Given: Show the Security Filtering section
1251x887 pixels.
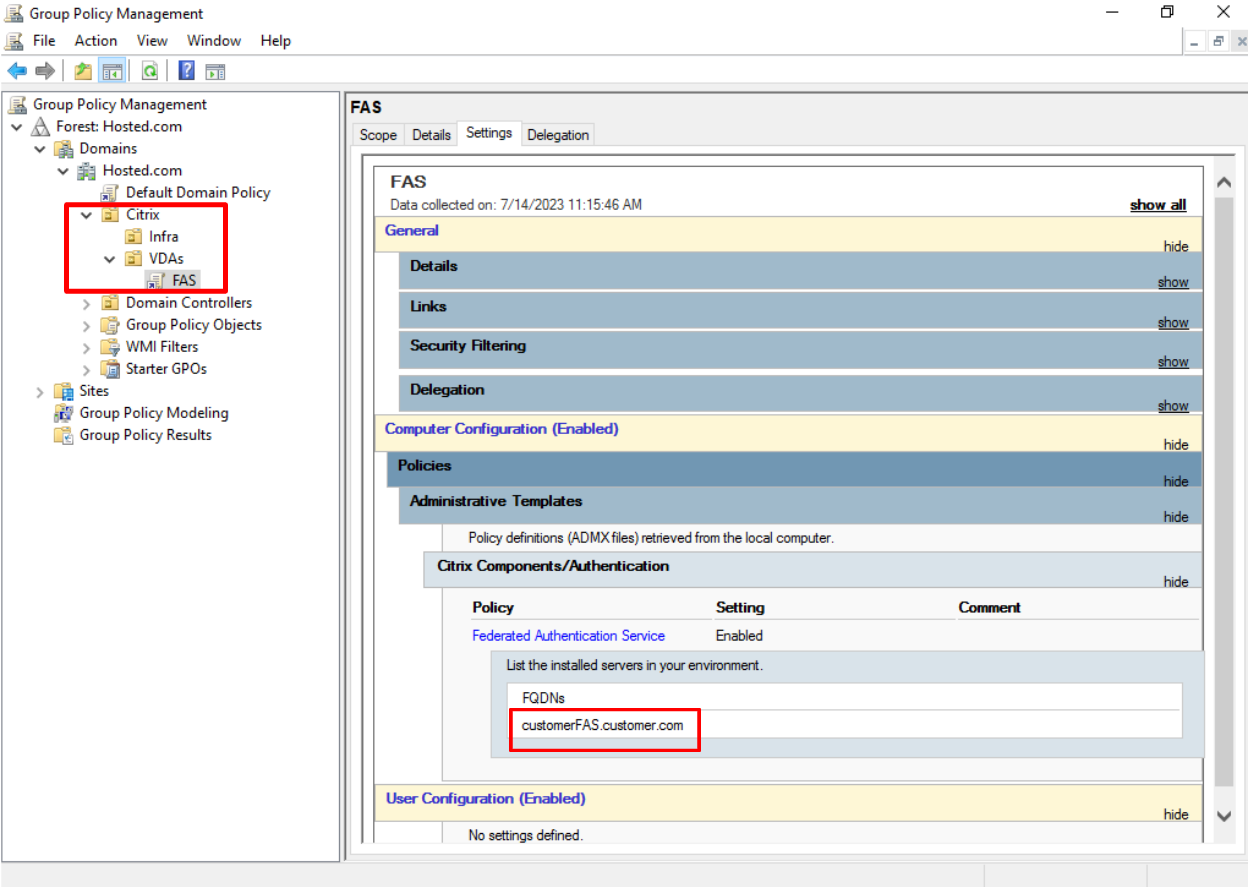Looking at the screenshot, I should coord(1172,362).
